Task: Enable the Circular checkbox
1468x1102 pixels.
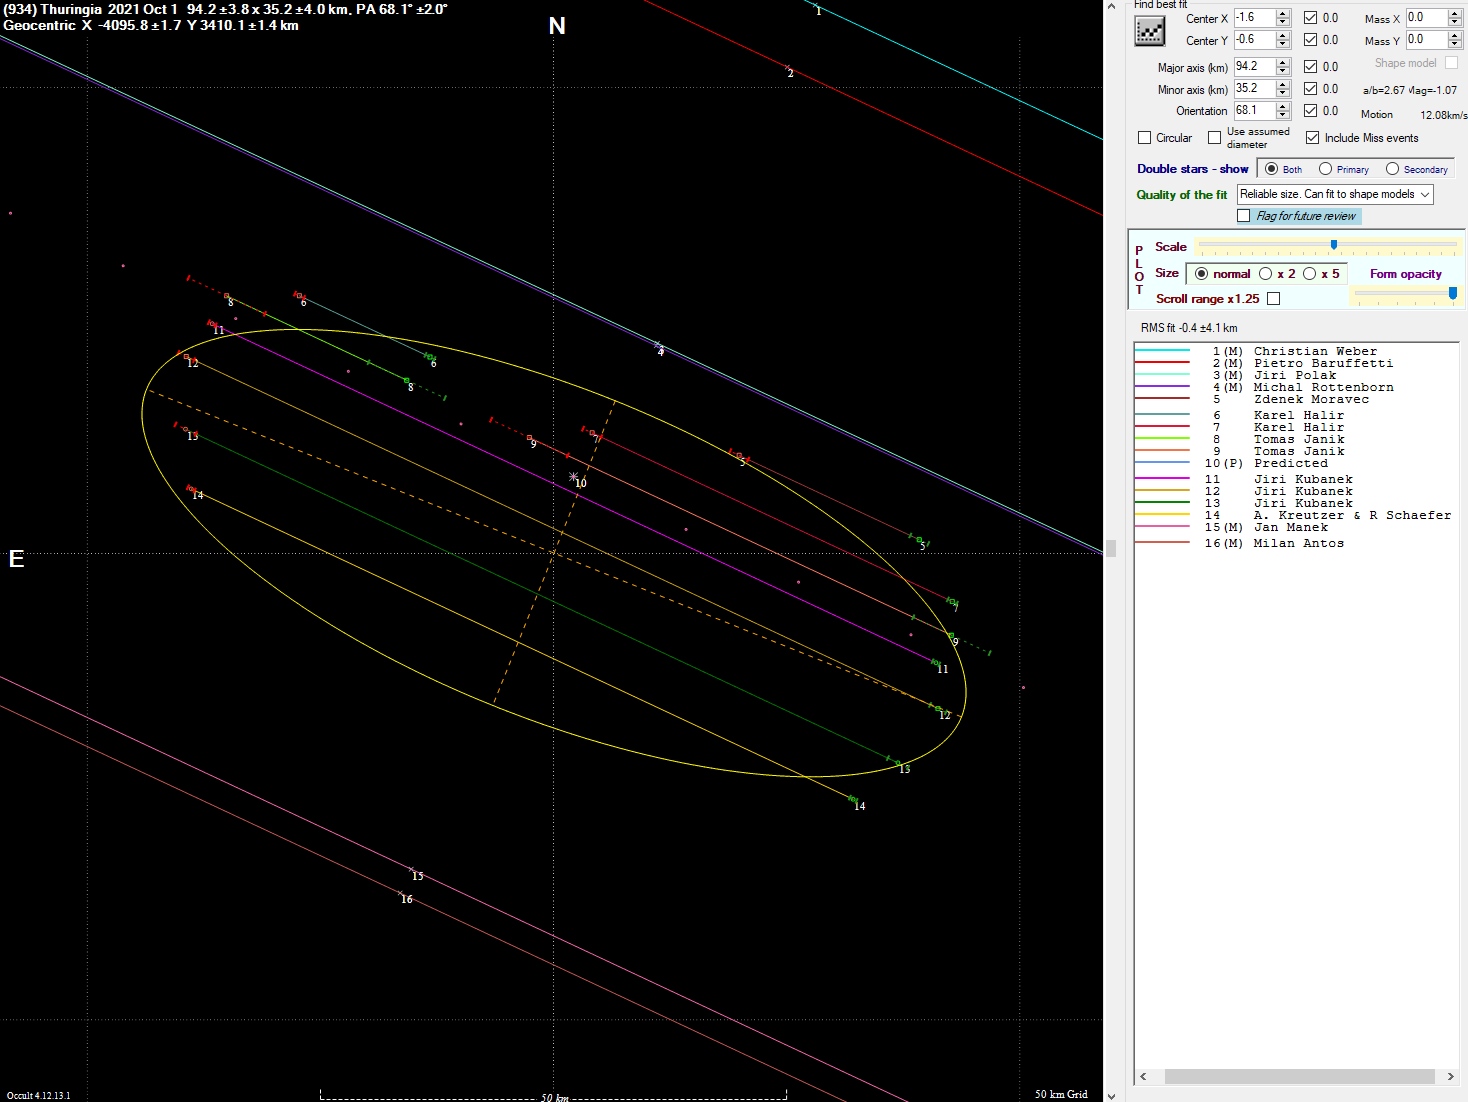Action: (x=1145, y=138)
